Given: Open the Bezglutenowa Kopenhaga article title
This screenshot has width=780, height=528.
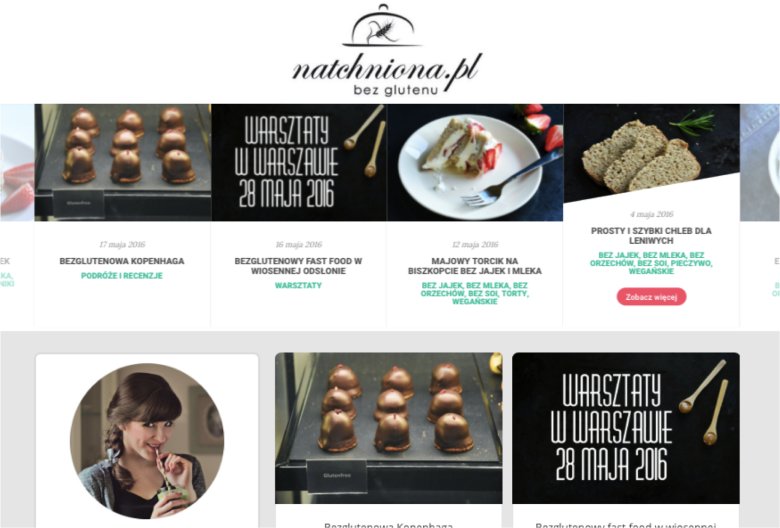Looking at the screenshot, I should pyautogui.click(x=122, y=261).
